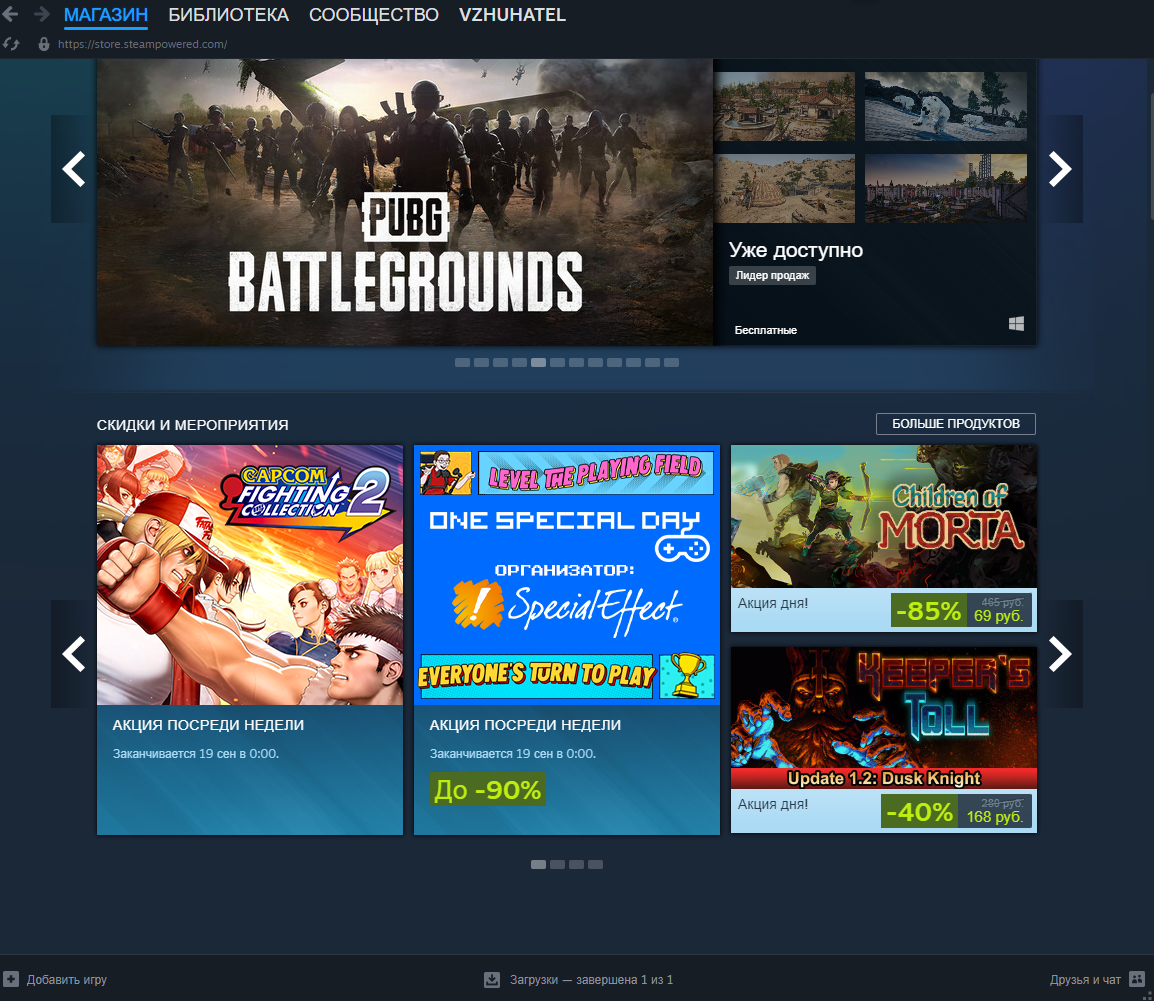Click the 168 руб. price
The image size is (1154, 1001).
coord(995,817)
